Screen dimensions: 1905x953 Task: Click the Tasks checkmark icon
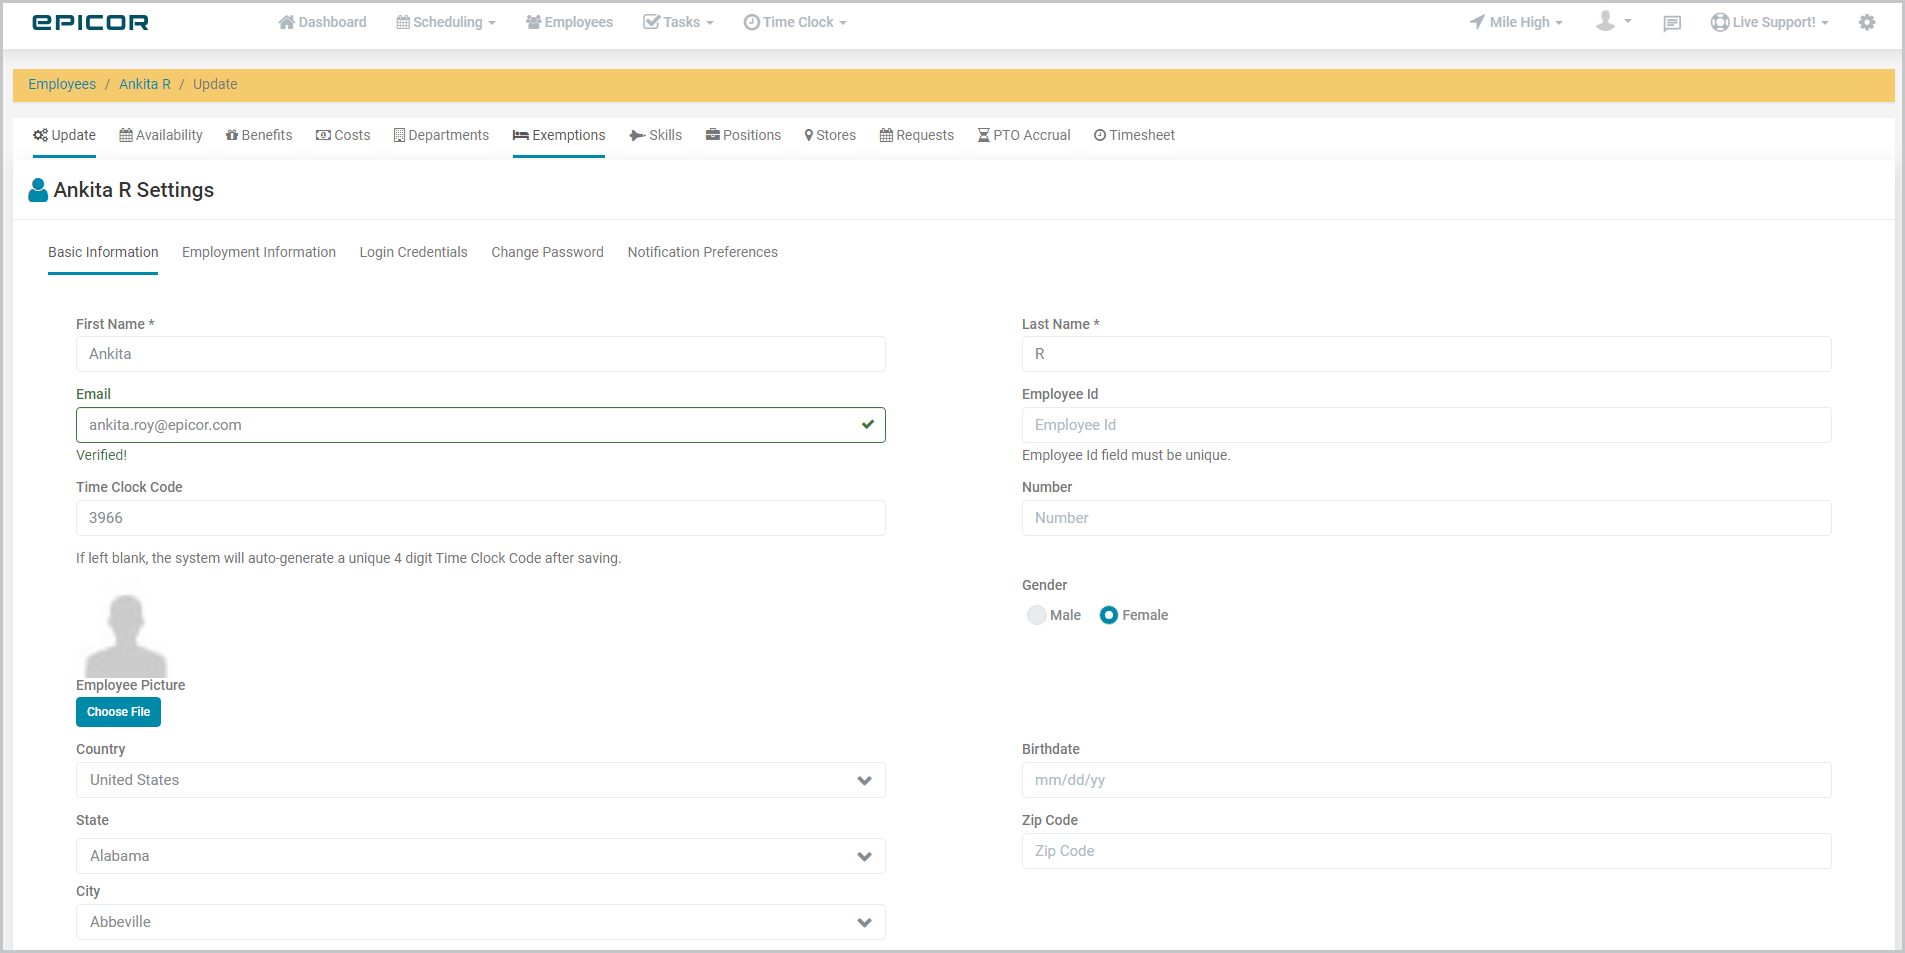[651, 22]
